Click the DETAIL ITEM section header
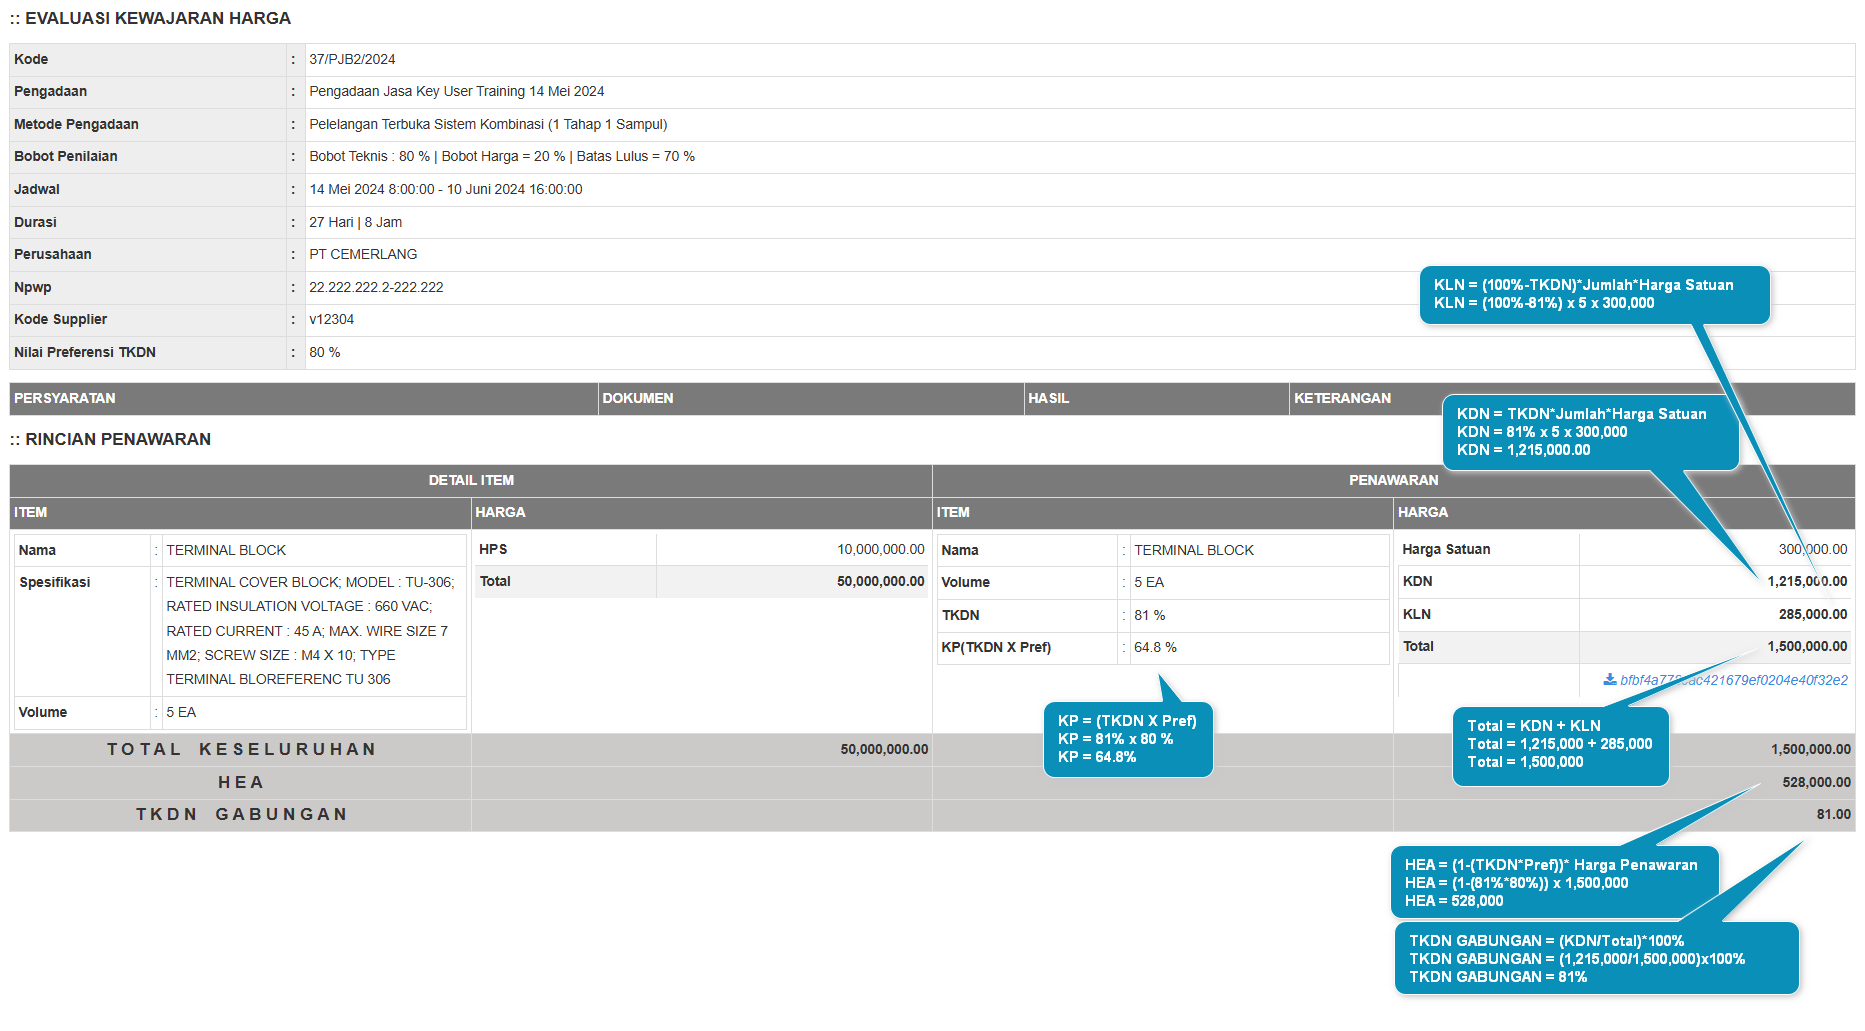Viewport: 1865px width, 1031px height. (x=471, y=480)
